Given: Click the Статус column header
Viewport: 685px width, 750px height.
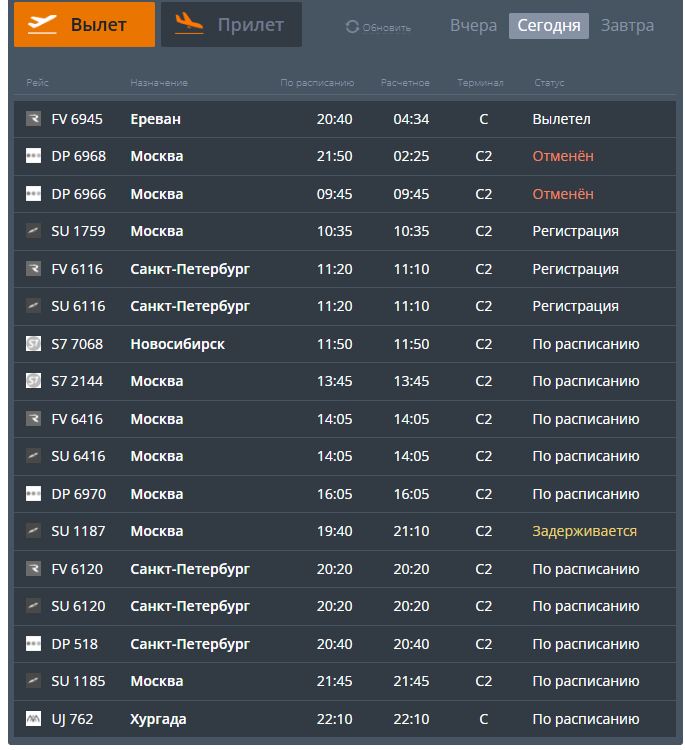Looking at the screenshot, I should point(549,83).
